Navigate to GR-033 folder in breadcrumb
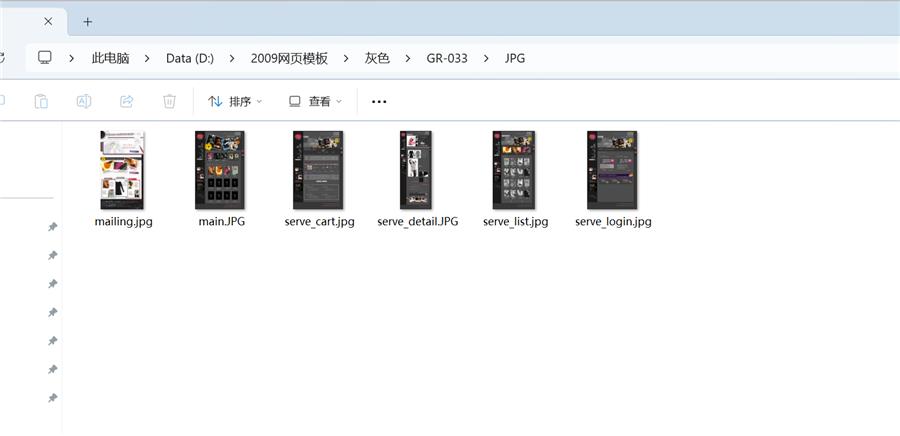 coord(447,58)
